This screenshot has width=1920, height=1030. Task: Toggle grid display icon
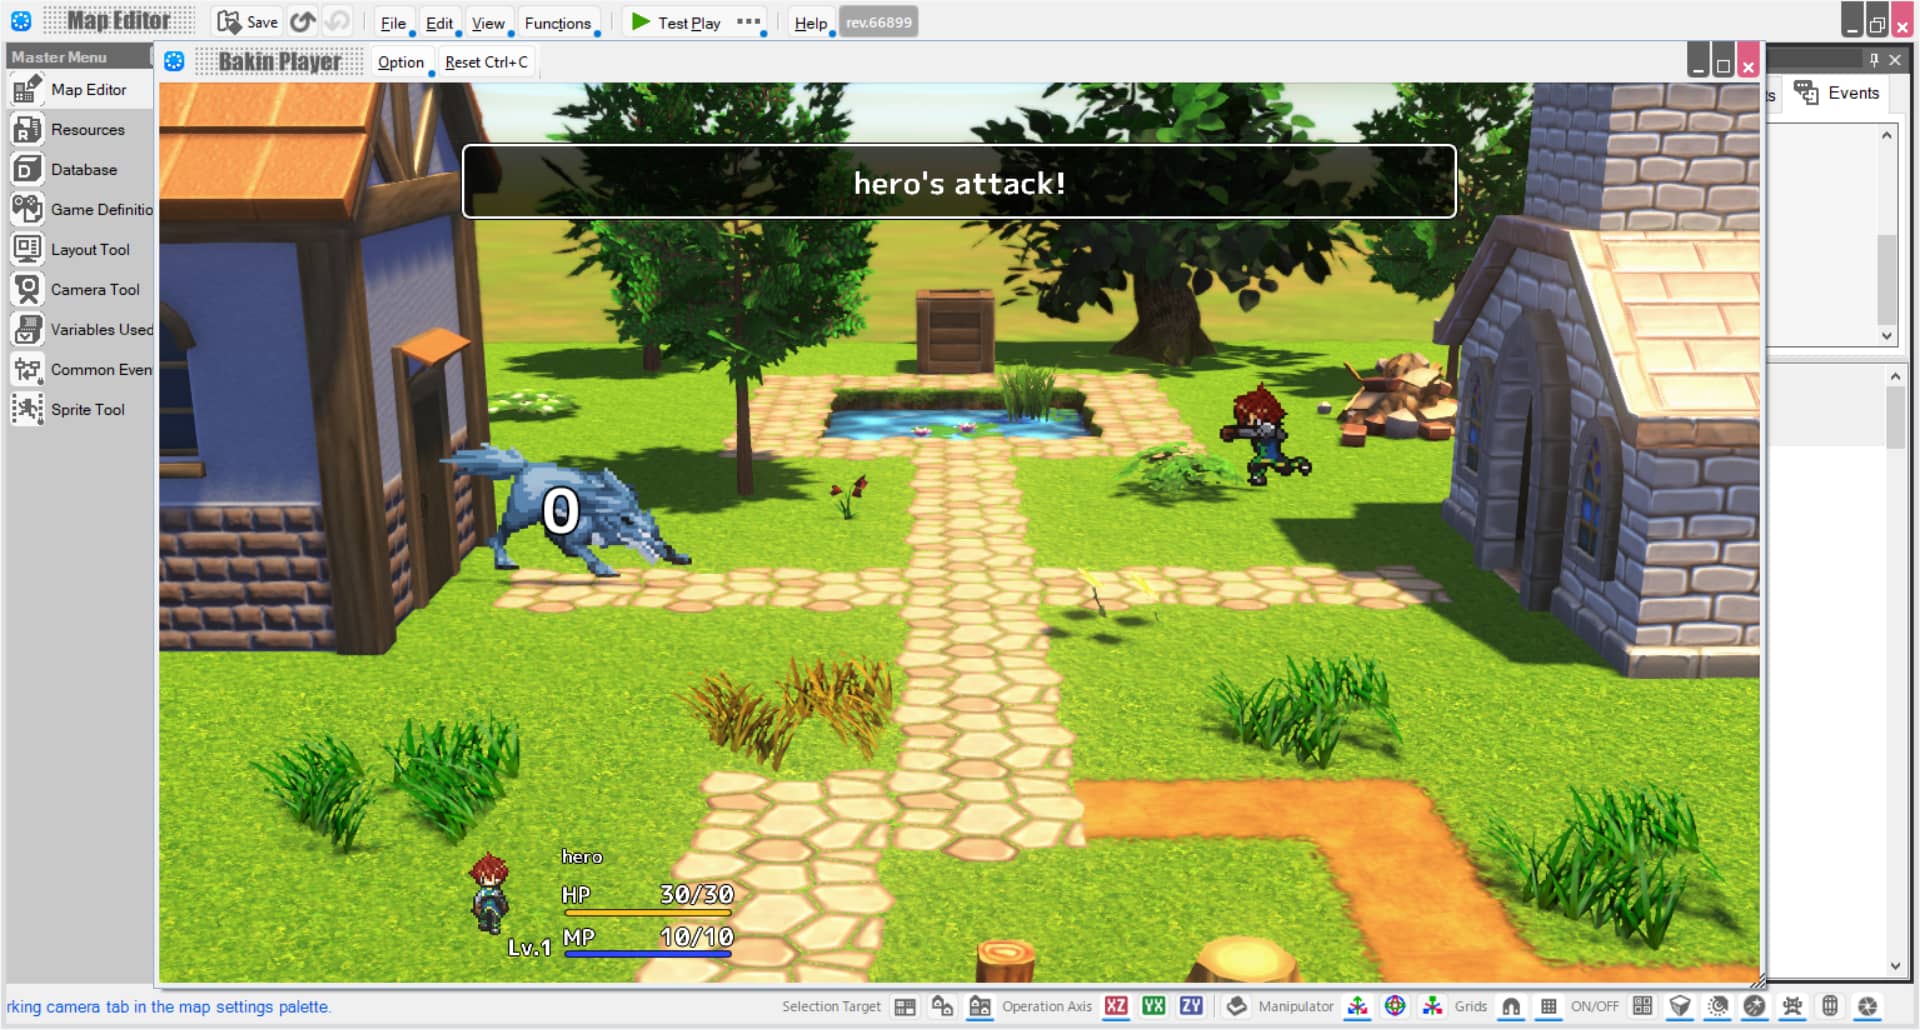point(1549,1006)
